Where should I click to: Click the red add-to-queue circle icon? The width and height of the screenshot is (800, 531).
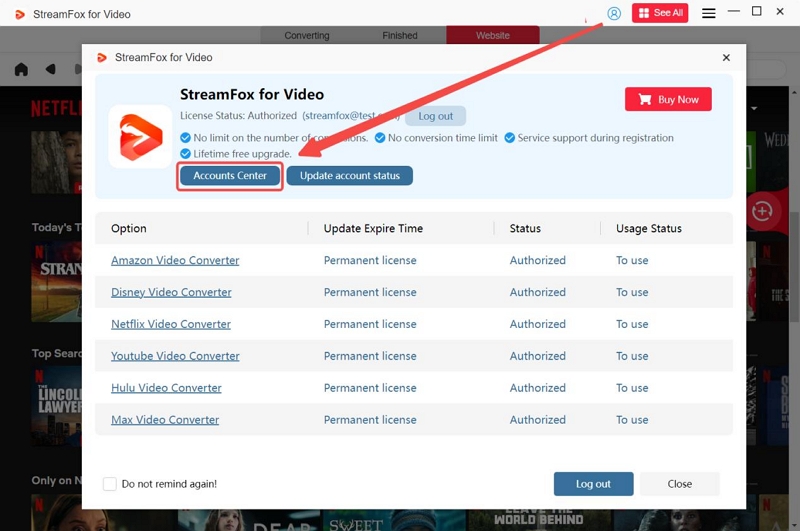point(762,211)
